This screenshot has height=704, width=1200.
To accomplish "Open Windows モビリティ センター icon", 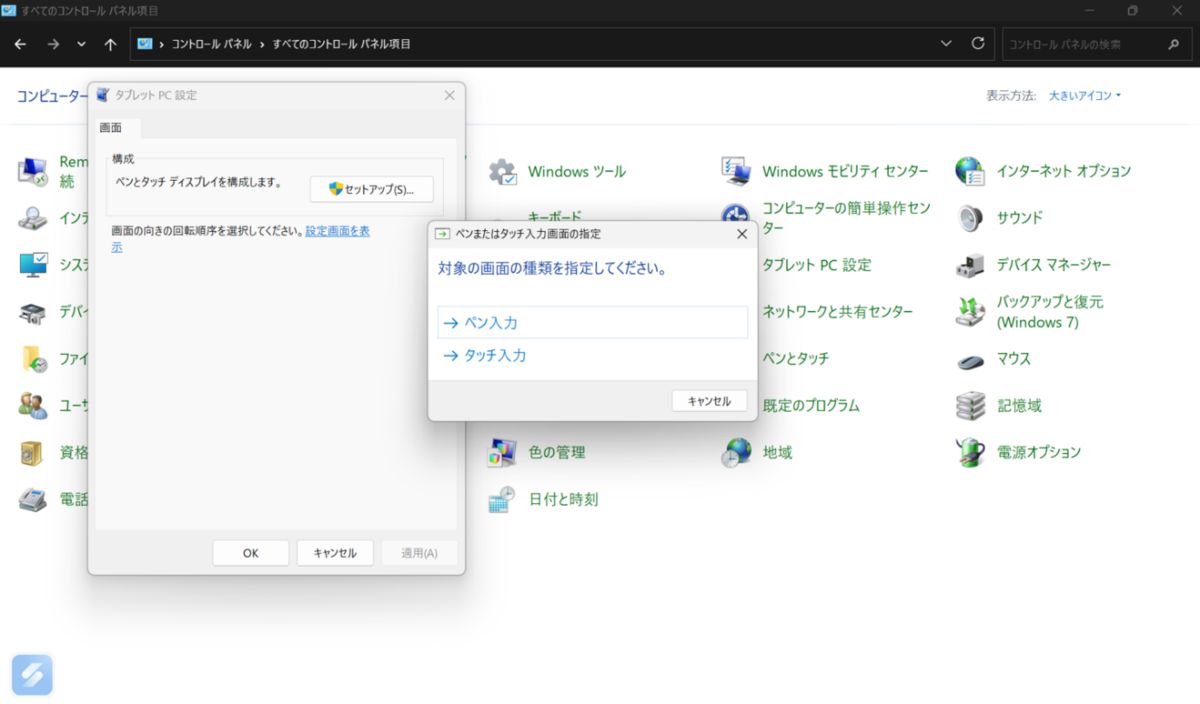I will pos(736,172).
